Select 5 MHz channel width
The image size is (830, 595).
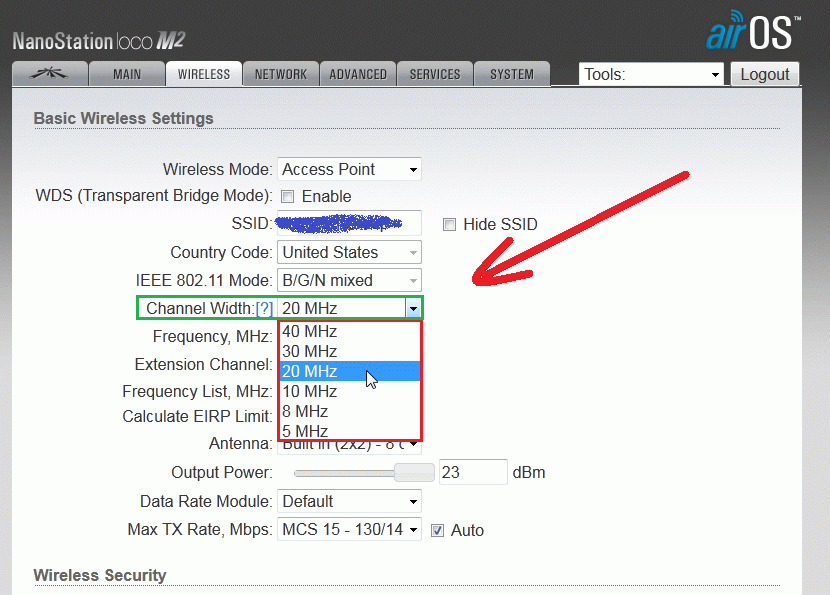pyautogui.click(x=350, y=430)
